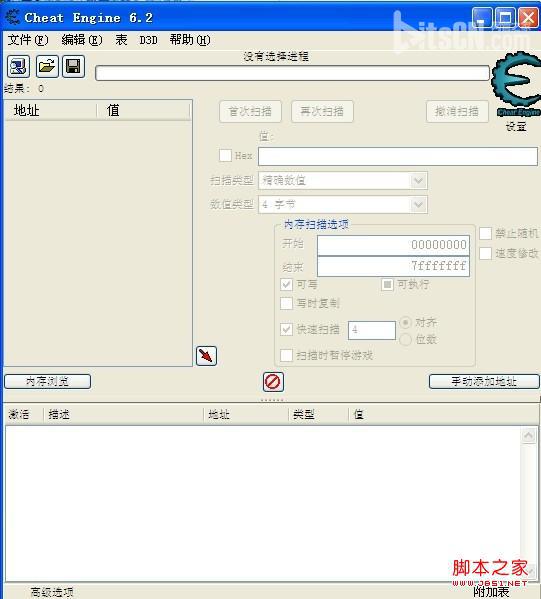541x599 pixels.
Task: Open the process list icon
Action: pyautogui.click(x=18, y=66)
